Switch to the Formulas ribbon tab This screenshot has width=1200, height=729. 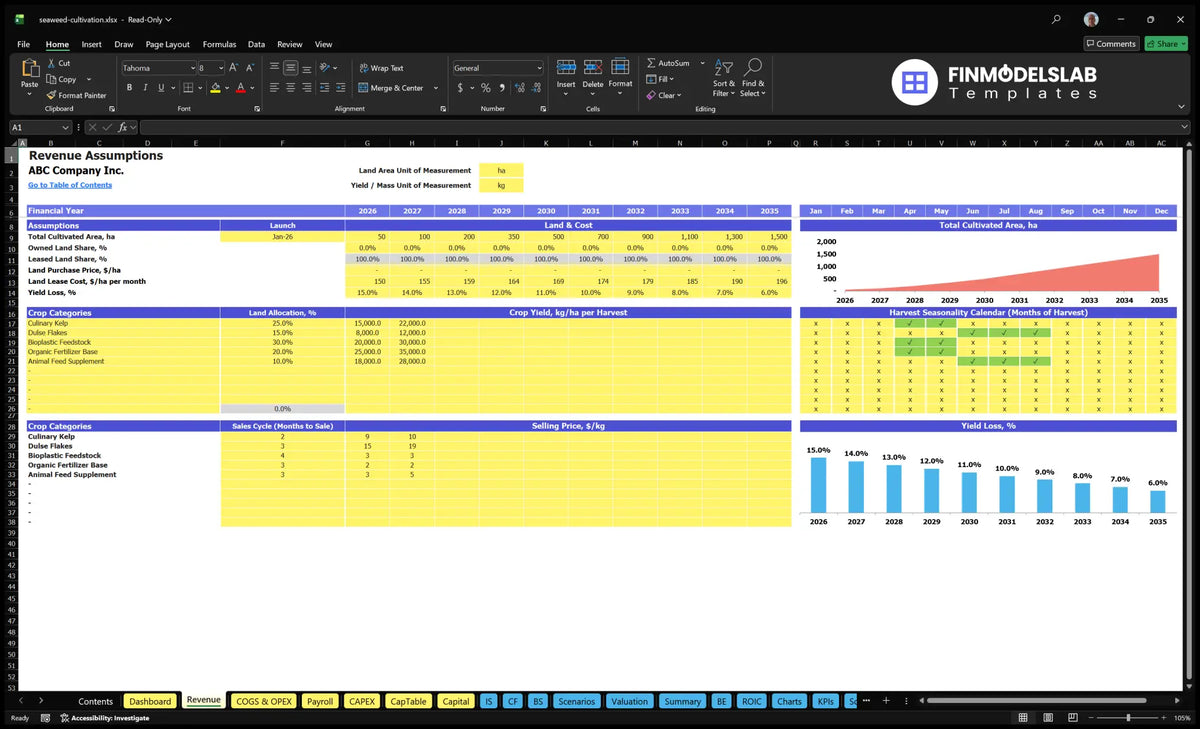pyautogui.click(x=219, y=44)
